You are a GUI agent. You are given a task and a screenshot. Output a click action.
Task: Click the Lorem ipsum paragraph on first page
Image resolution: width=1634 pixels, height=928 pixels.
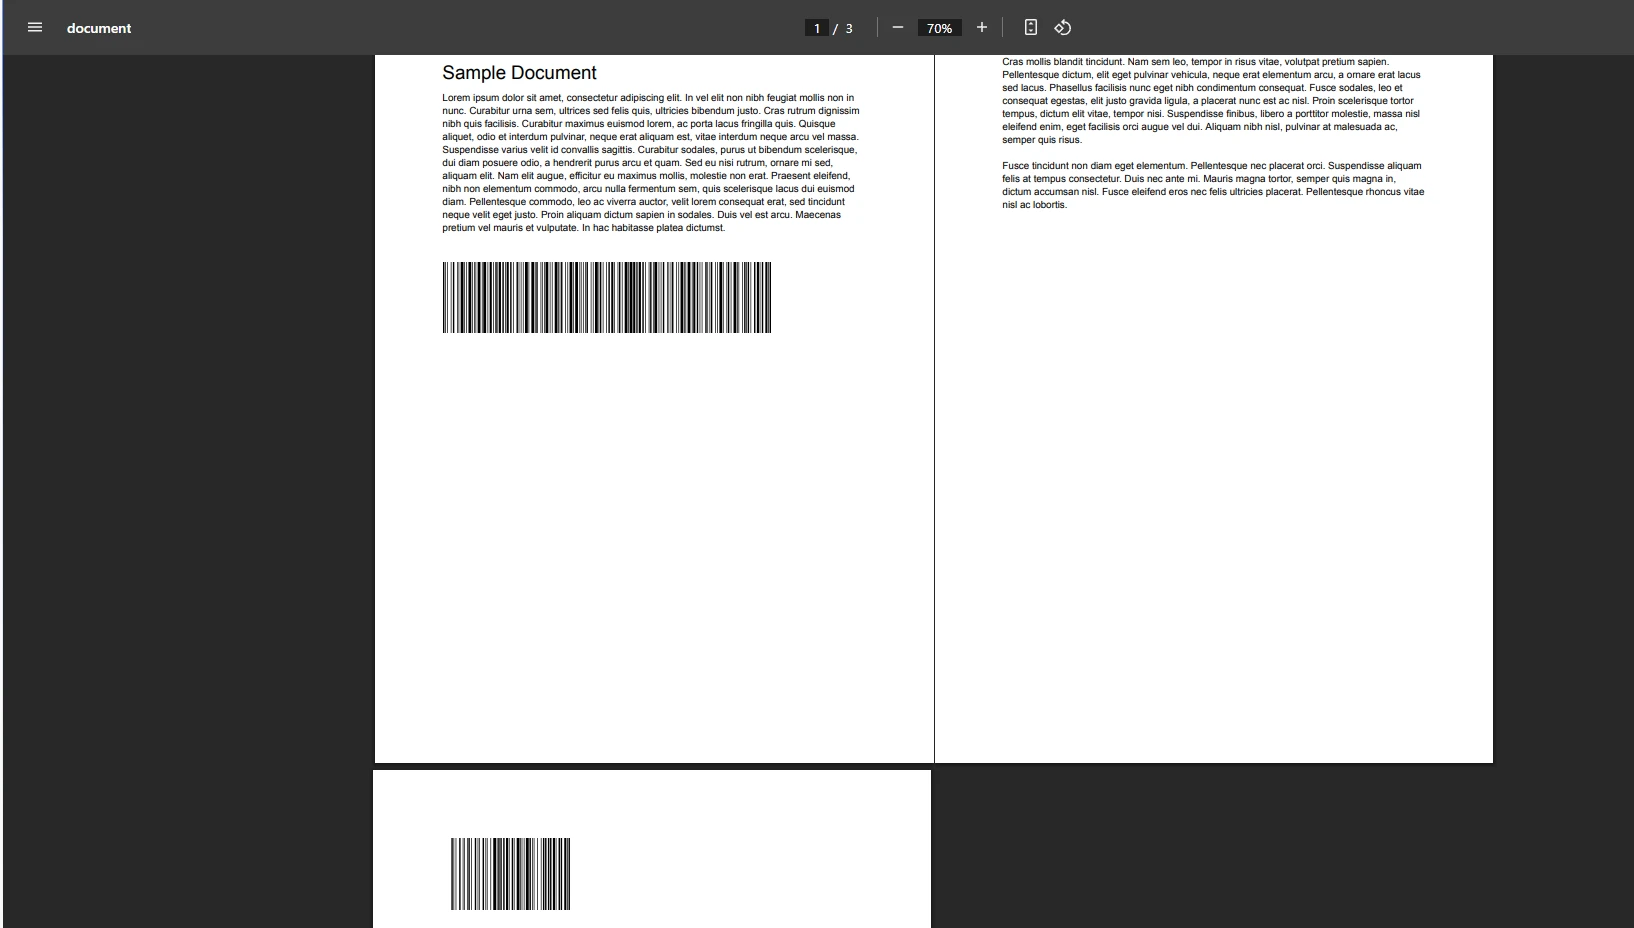coord(650,163)
